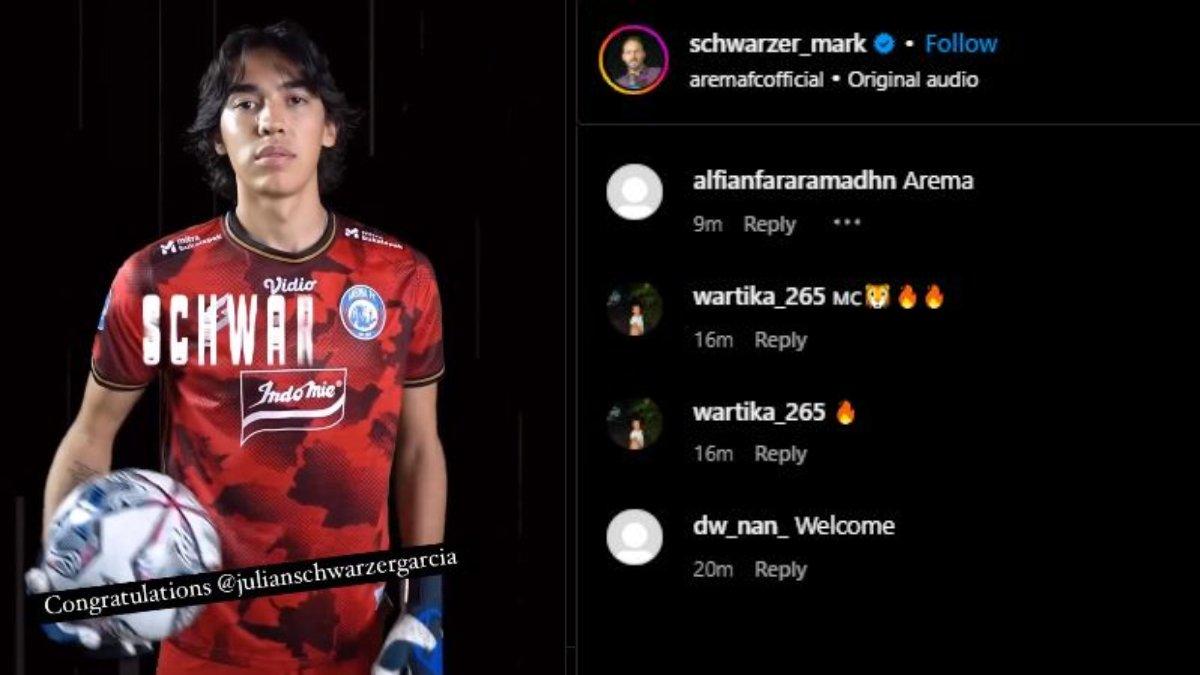Open the alfianfararamadhn username in comments
The width and height of the screenshot is (1200, 675).
point(795,181)
